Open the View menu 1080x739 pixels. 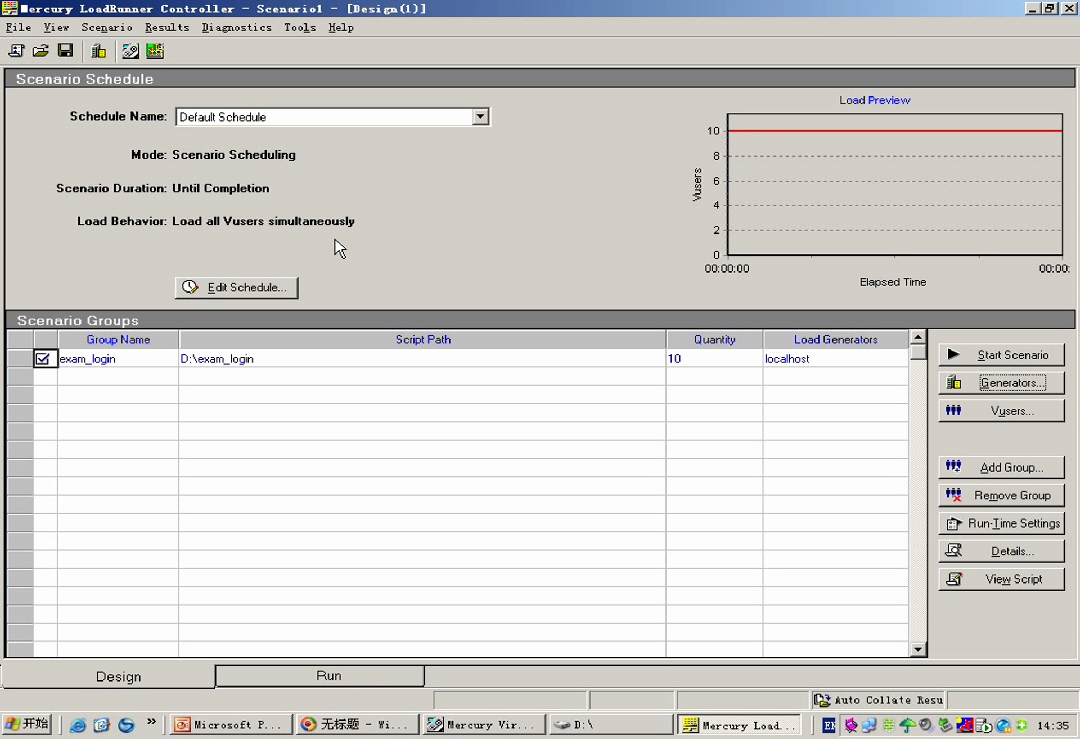(x=56, y=28)
